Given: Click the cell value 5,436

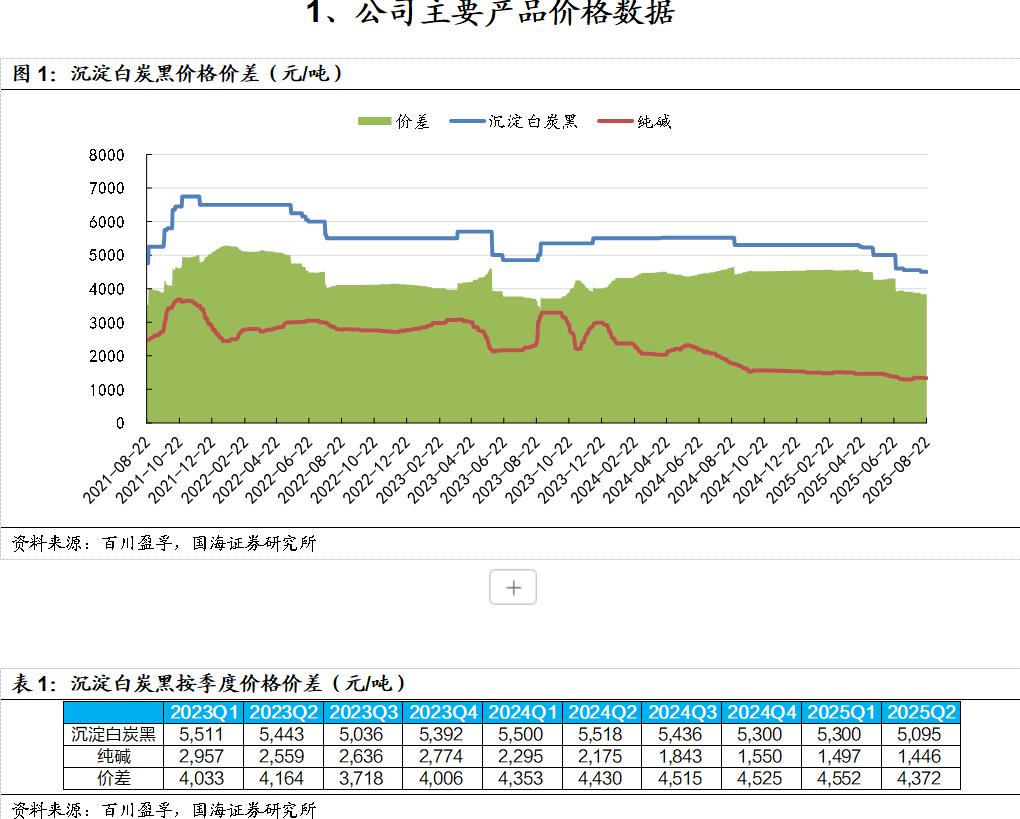Looking at the screenshot, I should (680, 734).
